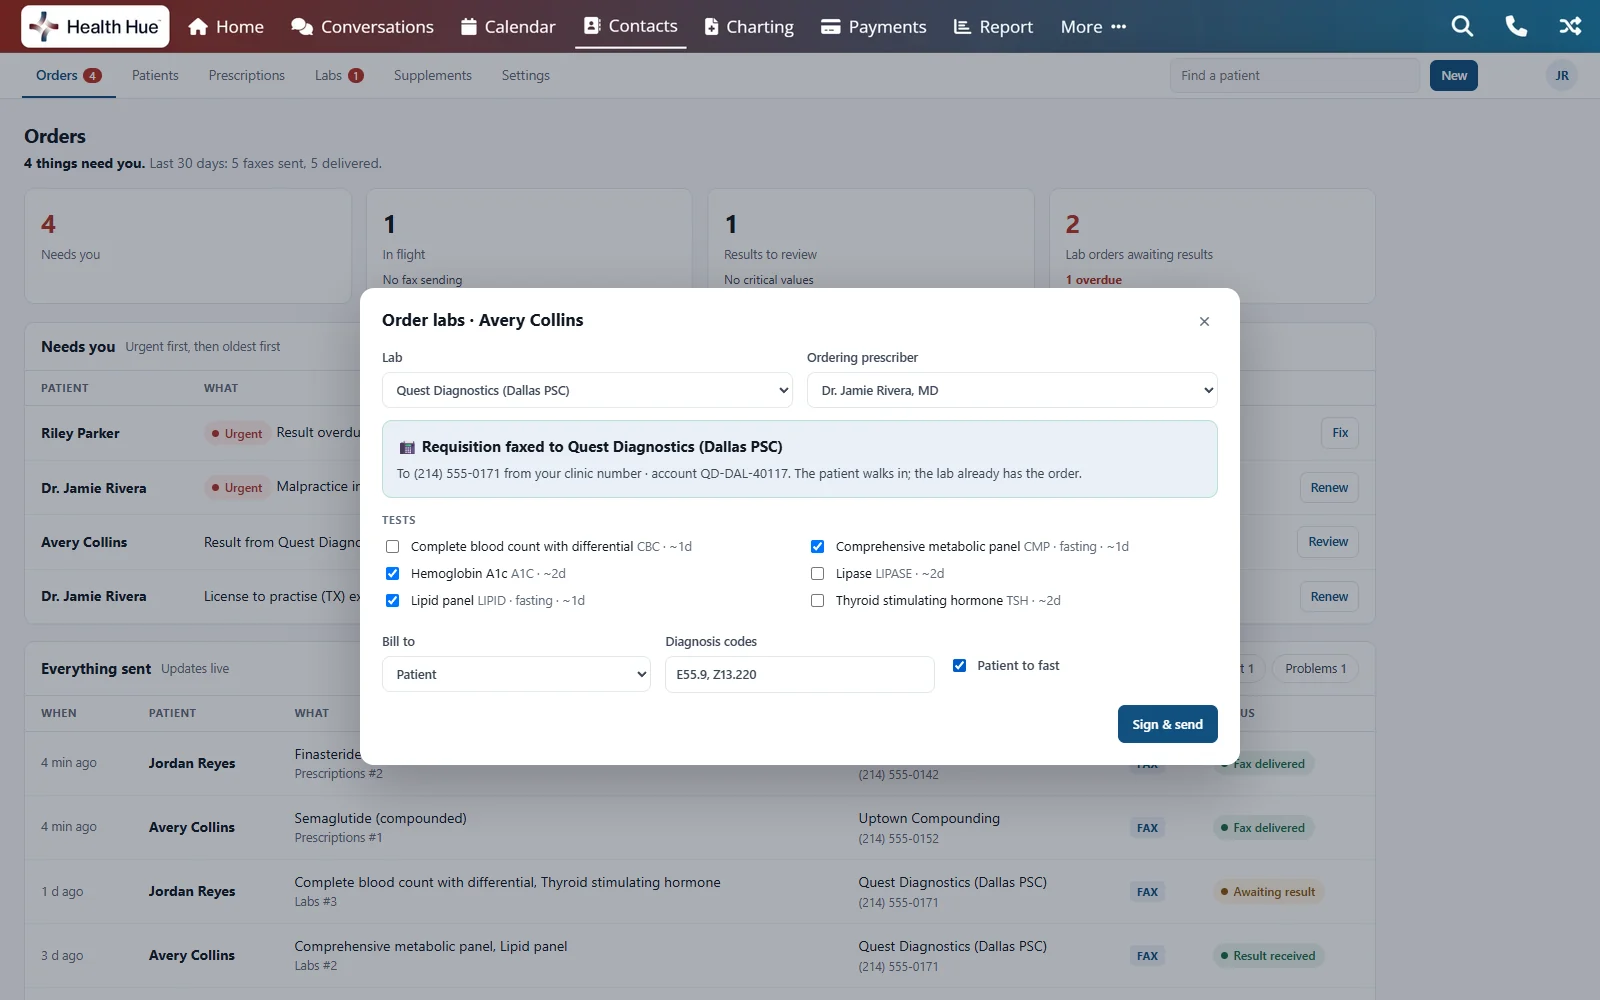Click the Sign & send button

1167,724
